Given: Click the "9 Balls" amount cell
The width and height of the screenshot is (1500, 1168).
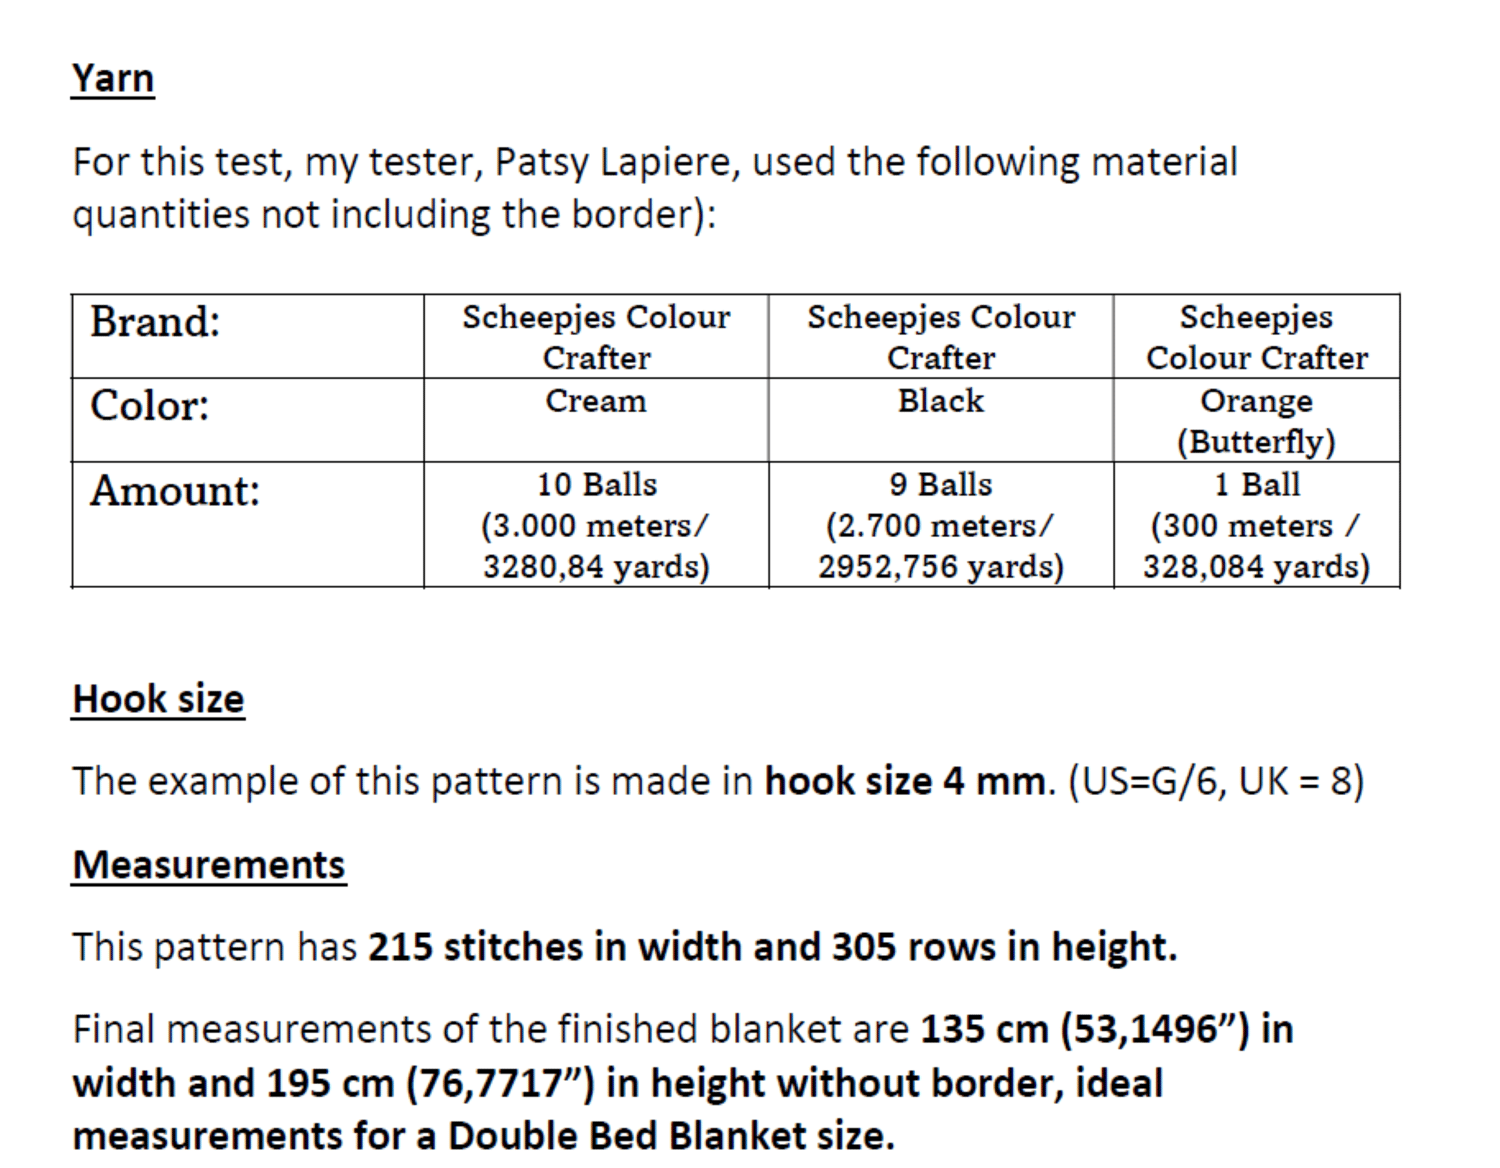Looking at the screenshot, I should pos(940,485).
